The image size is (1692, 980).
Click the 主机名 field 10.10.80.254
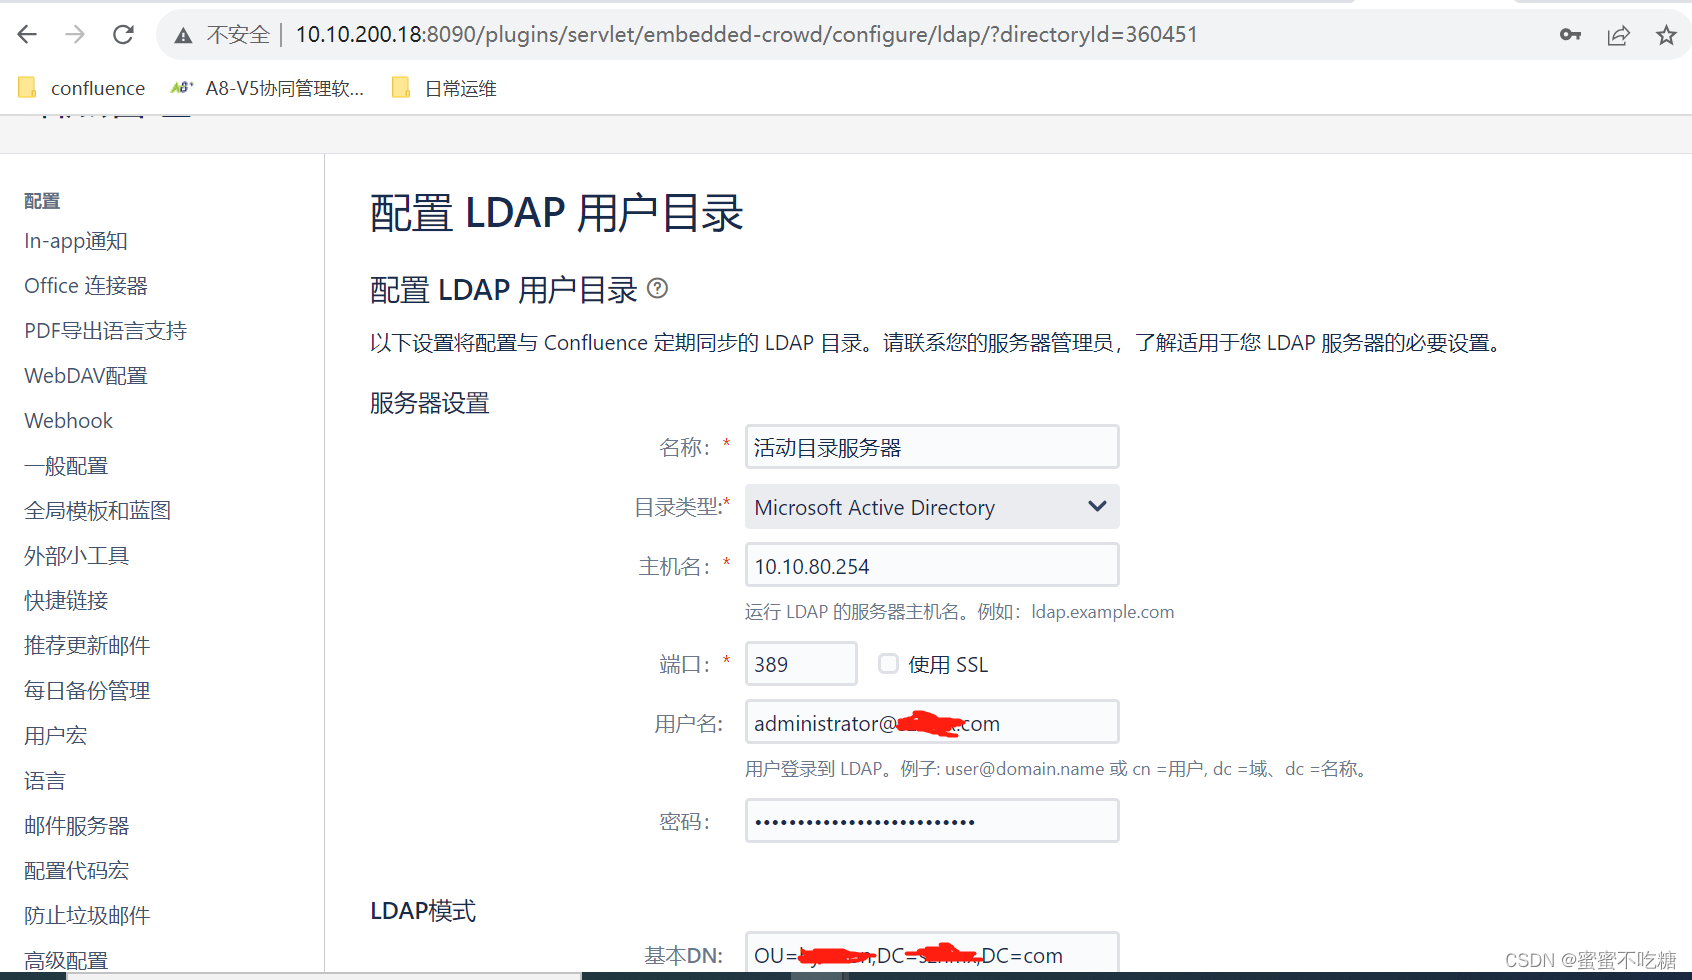pos(932,565)
